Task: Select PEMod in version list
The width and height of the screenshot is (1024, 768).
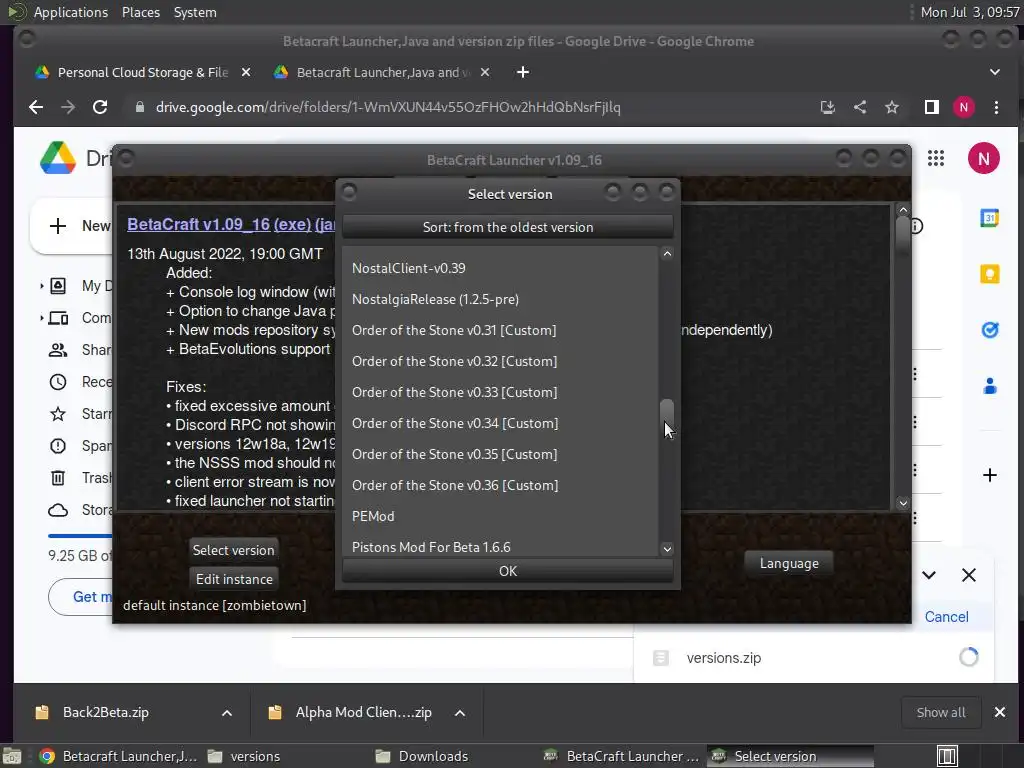Action: (x=500, y=517)
